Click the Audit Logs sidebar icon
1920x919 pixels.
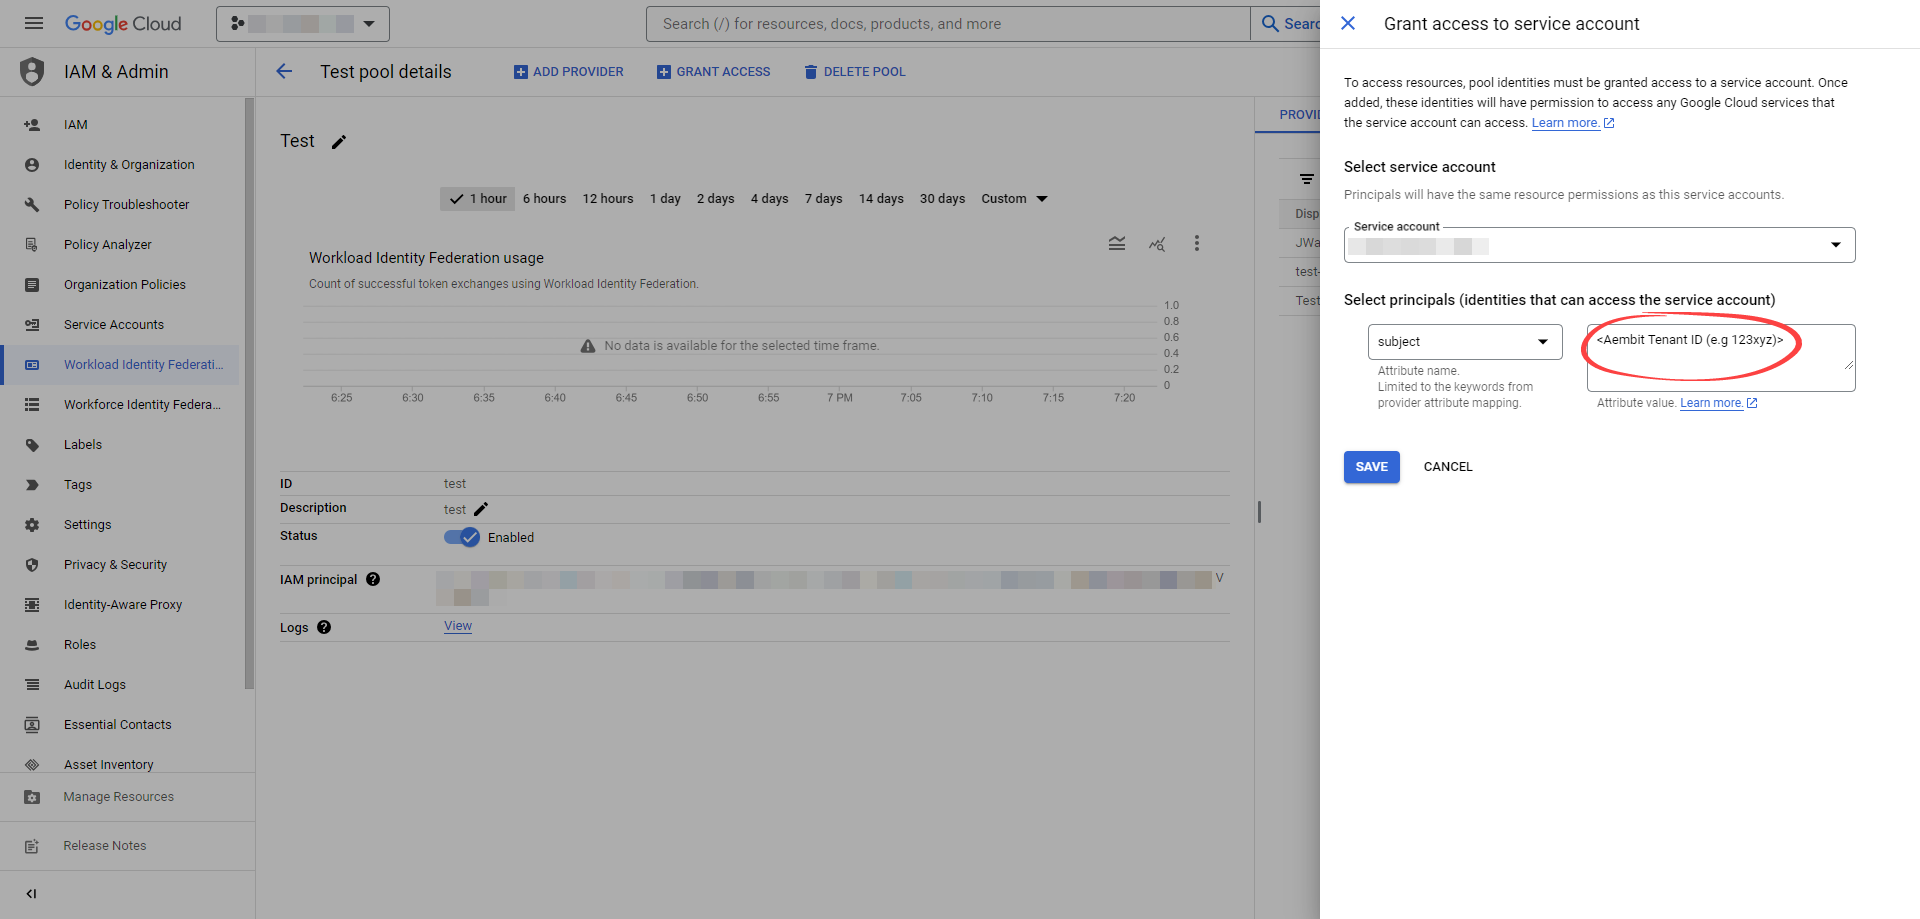[x=32, y=685]
